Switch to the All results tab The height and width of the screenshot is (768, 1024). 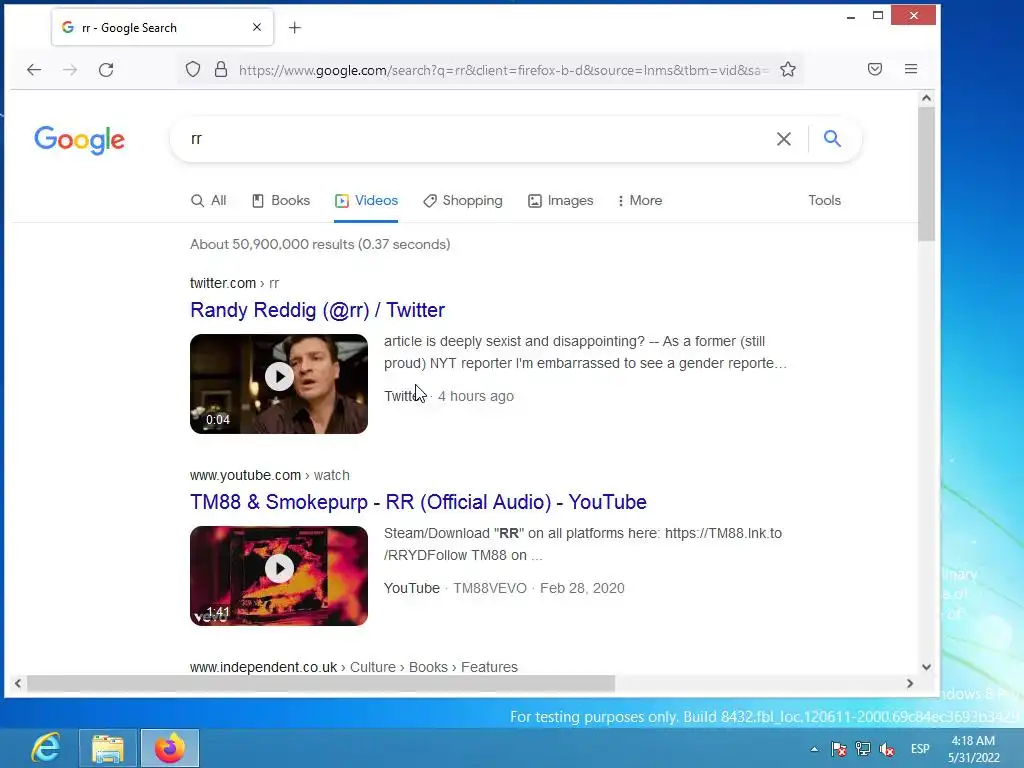click(x=208, y=200)
